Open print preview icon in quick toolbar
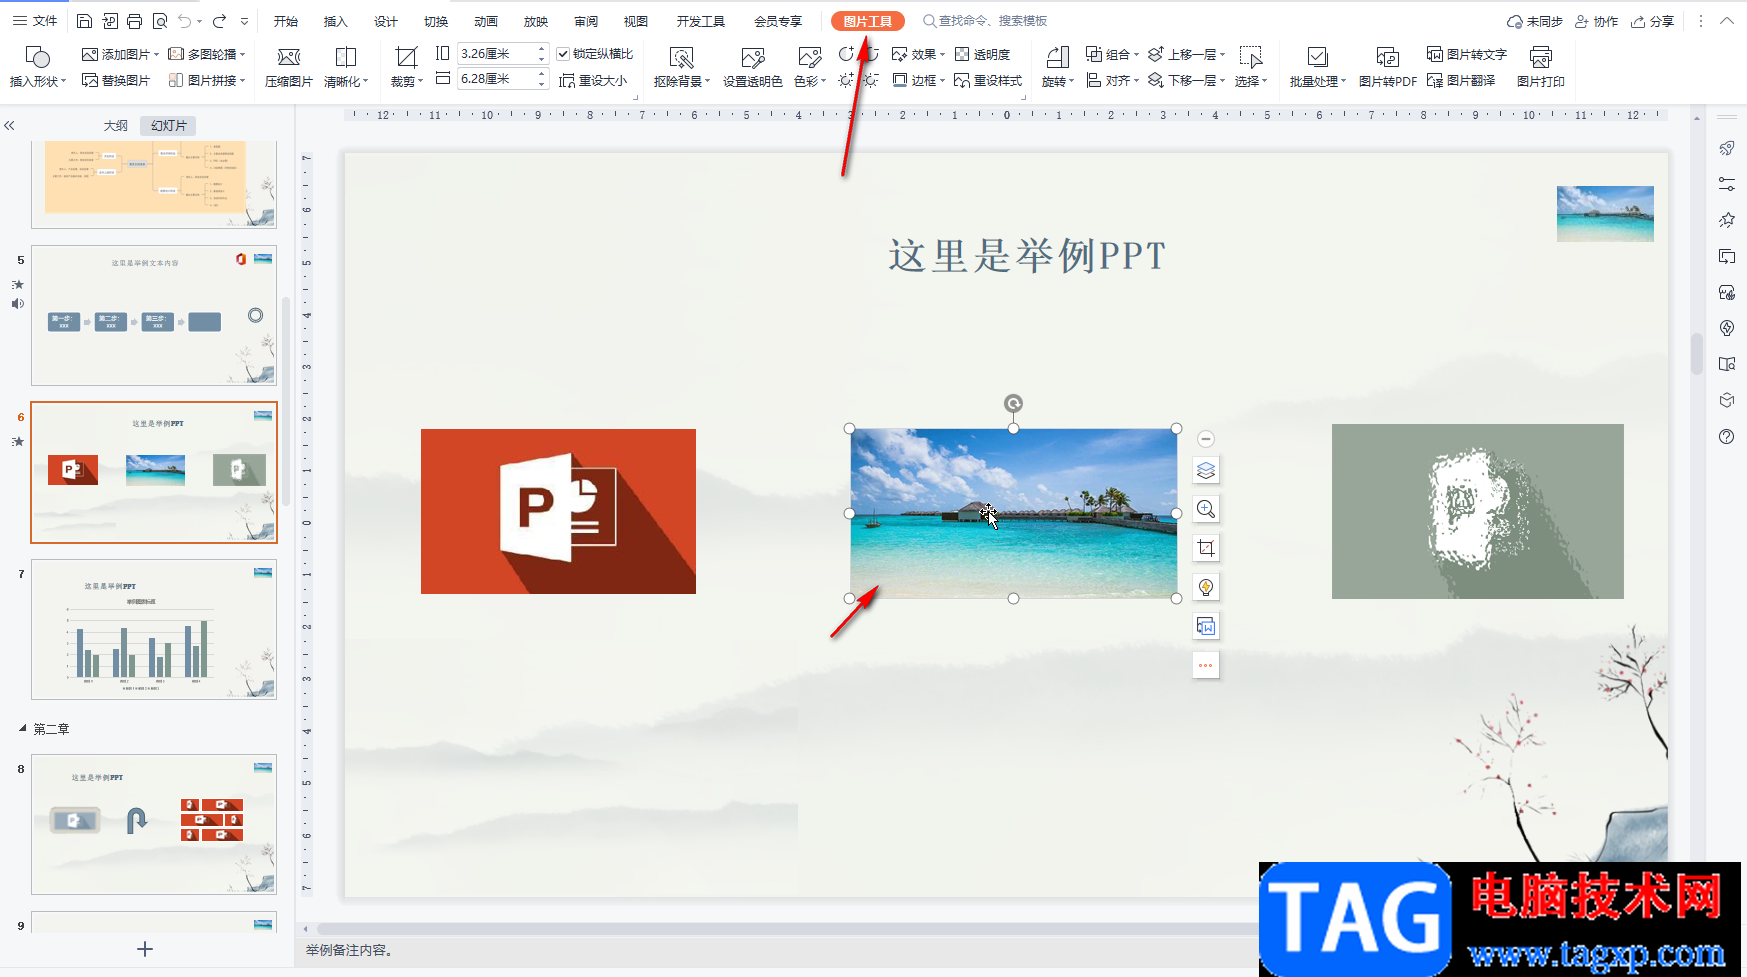Viewport: 1747px width, 977px height. [x=159, y=21]
